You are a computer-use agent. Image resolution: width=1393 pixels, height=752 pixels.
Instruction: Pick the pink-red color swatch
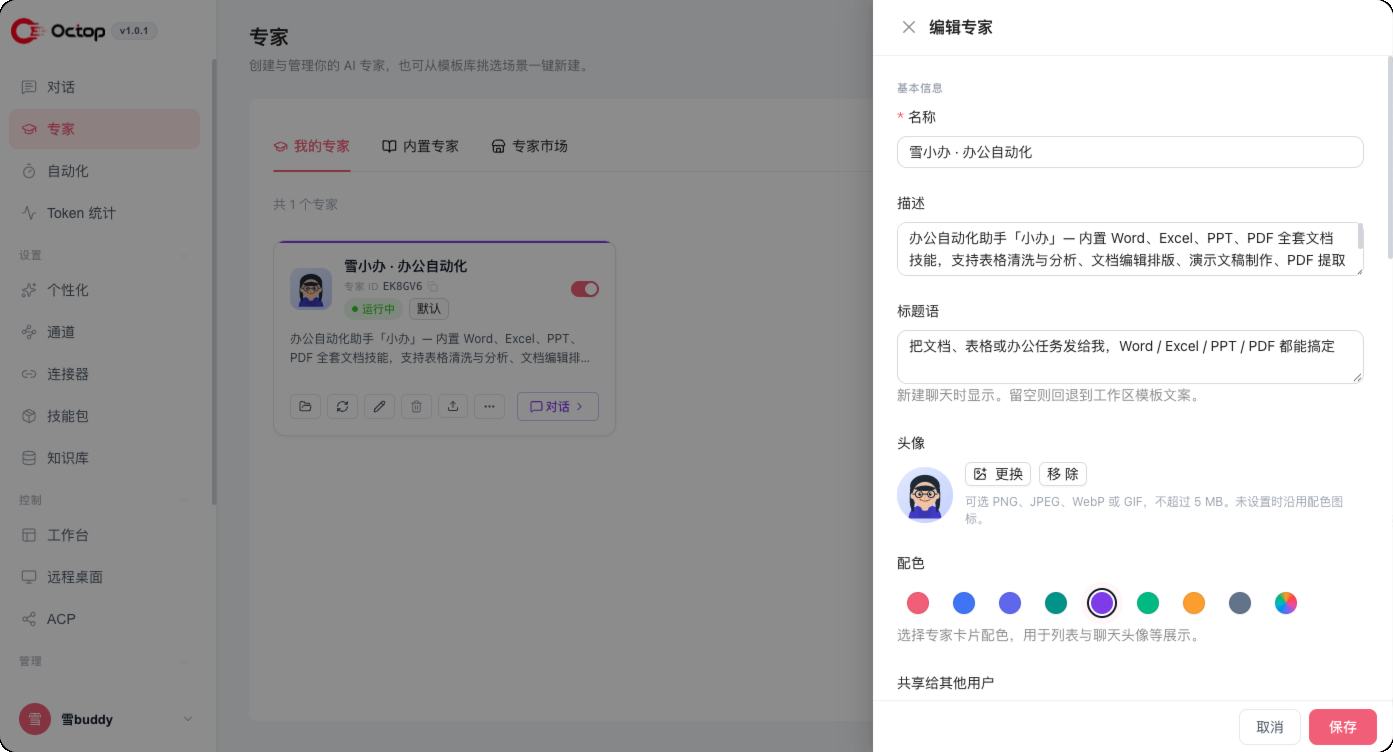coord(918,603)
